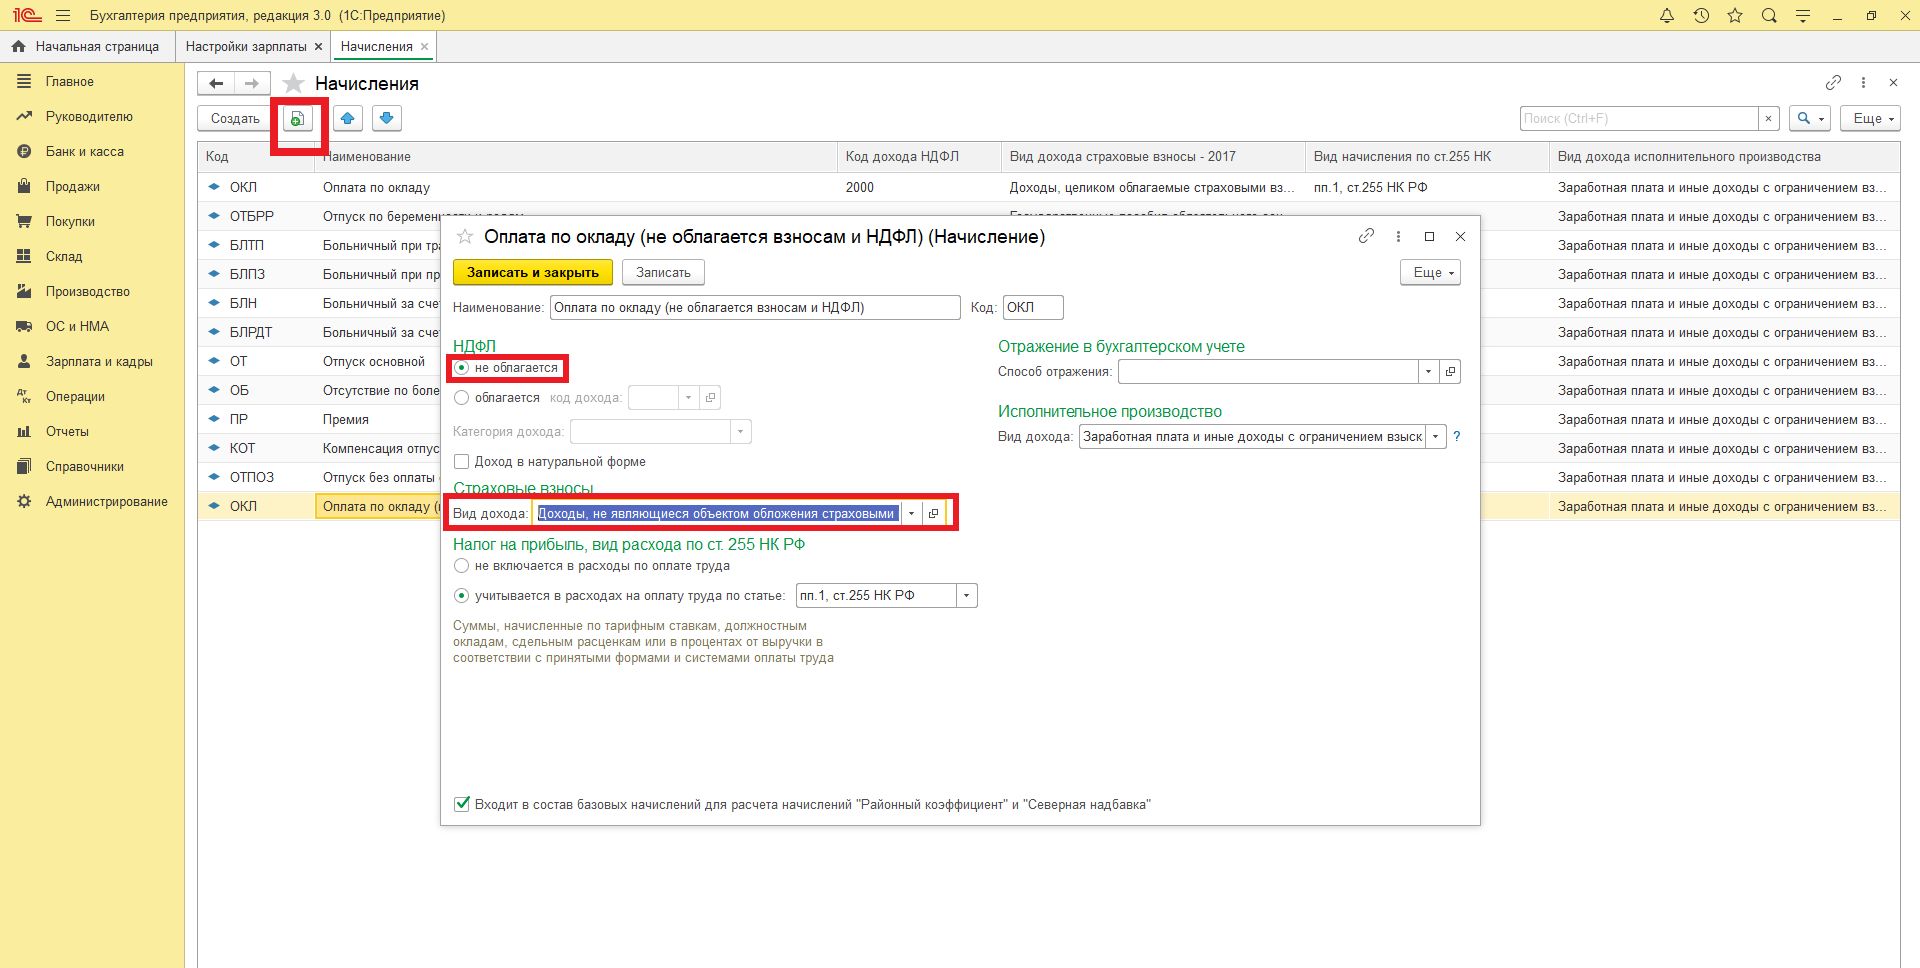Switch to Настройки зарплаты tab
This screenshot has height=968, width=1920.
(246, 47)
